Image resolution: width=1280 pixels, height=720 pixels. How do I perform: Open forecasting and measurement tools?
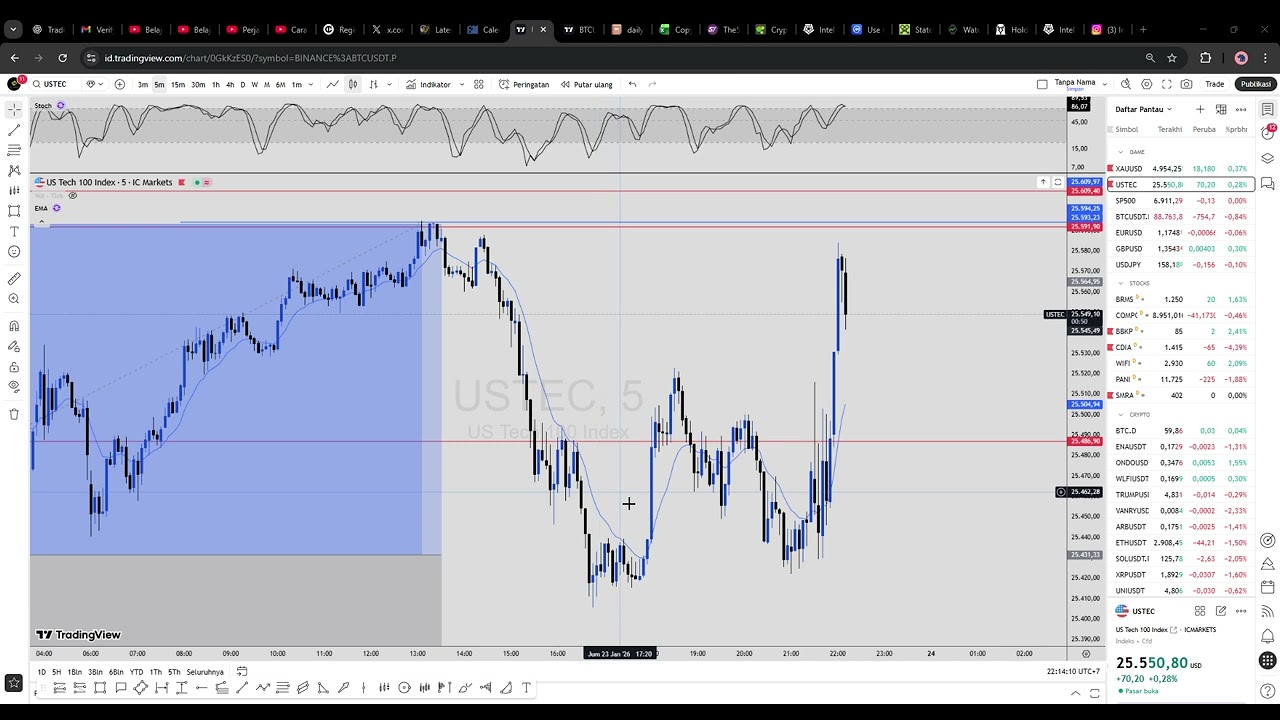pos(14,190)
